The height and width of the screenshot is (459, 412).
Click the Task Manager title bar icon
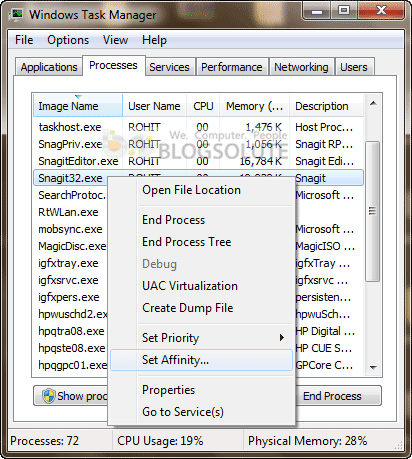pos(15,15)
